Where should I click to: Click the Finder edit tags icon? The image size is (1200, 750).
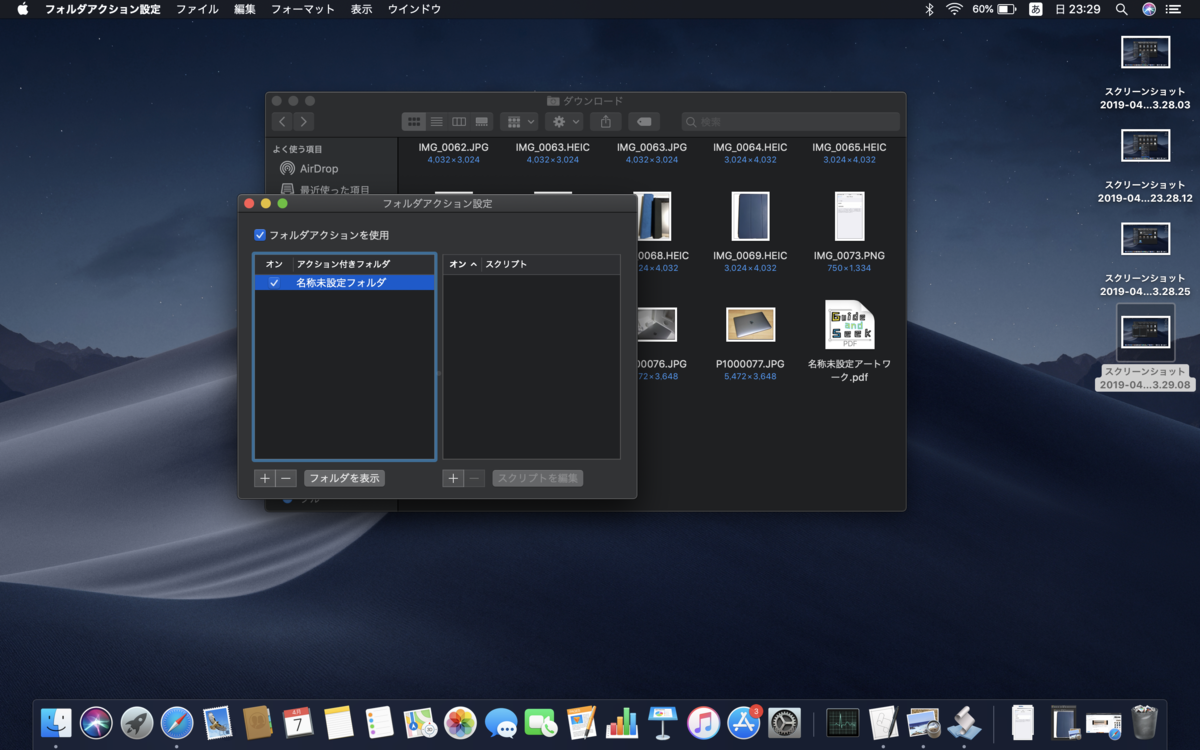[x=643, y=122]
